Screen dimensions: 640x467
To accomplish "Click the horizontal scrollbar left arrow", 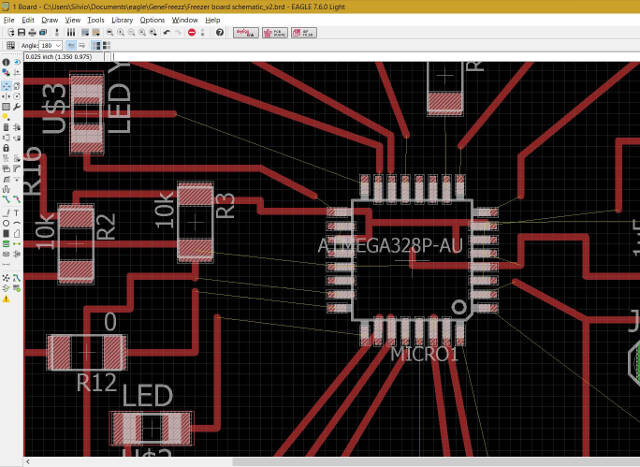I will coord(28,462).
